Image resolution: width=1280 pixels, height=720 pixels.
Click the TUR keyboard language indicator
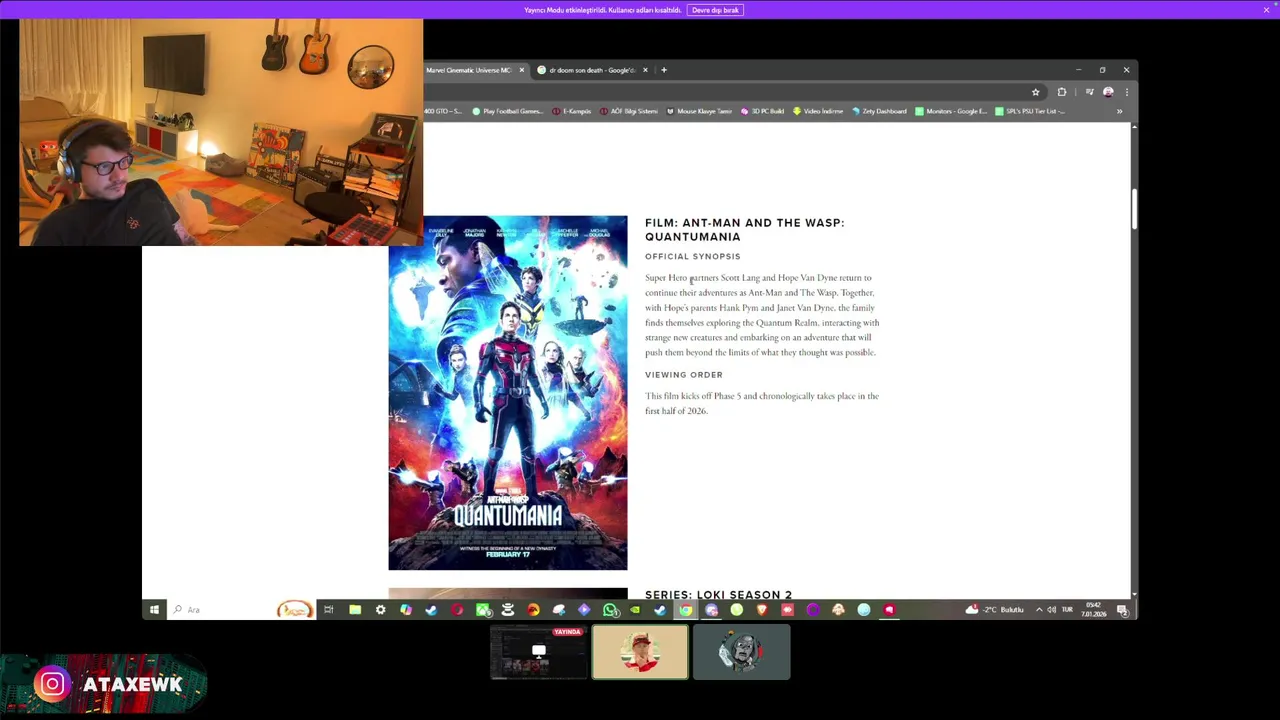click(1067, 609)
